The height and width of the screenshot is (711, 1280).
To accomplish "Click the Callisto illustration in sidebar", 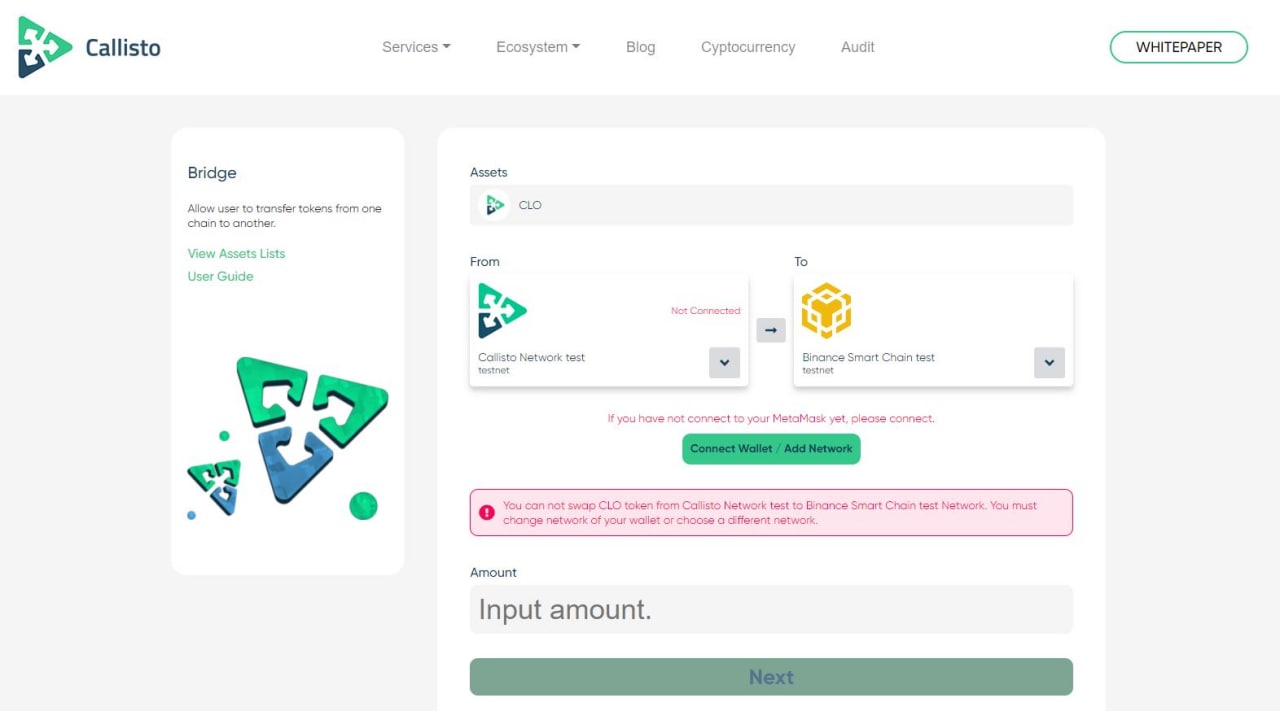I will click(x=288, y=438).
